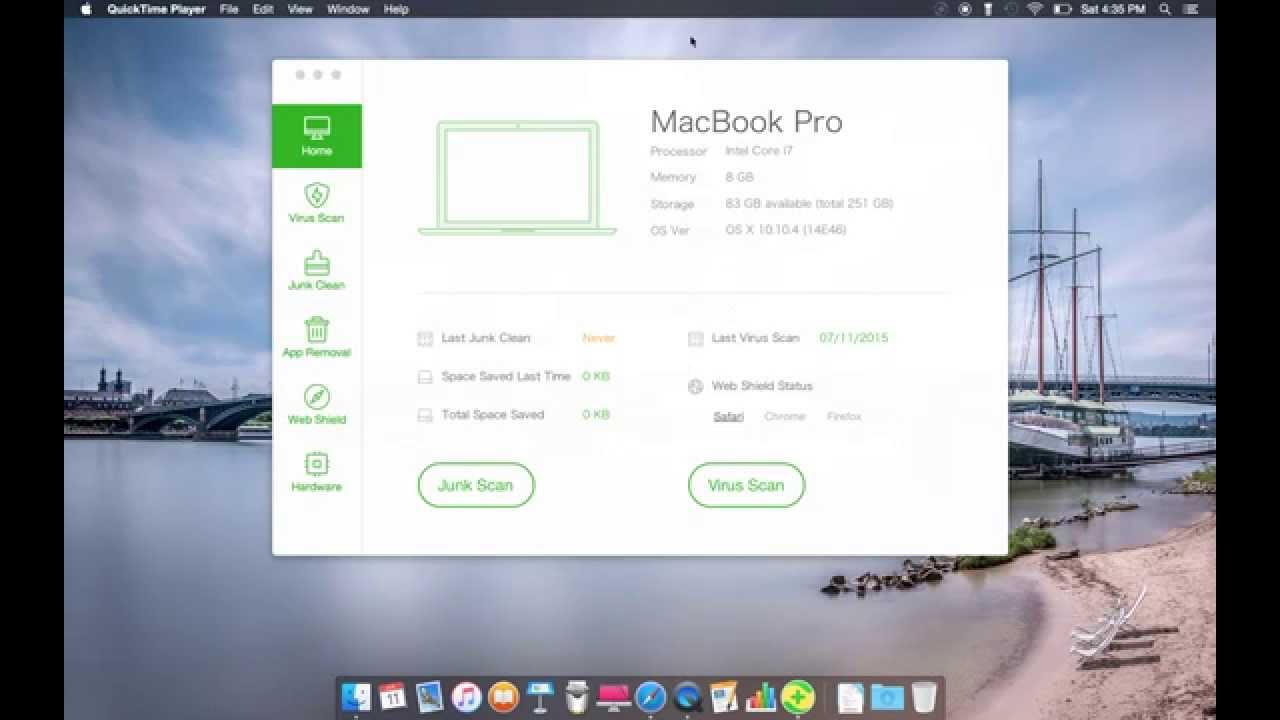The image size is (1280, 720).
Task: Open the Virus Scan sidebar section
Action: [316, 203]
